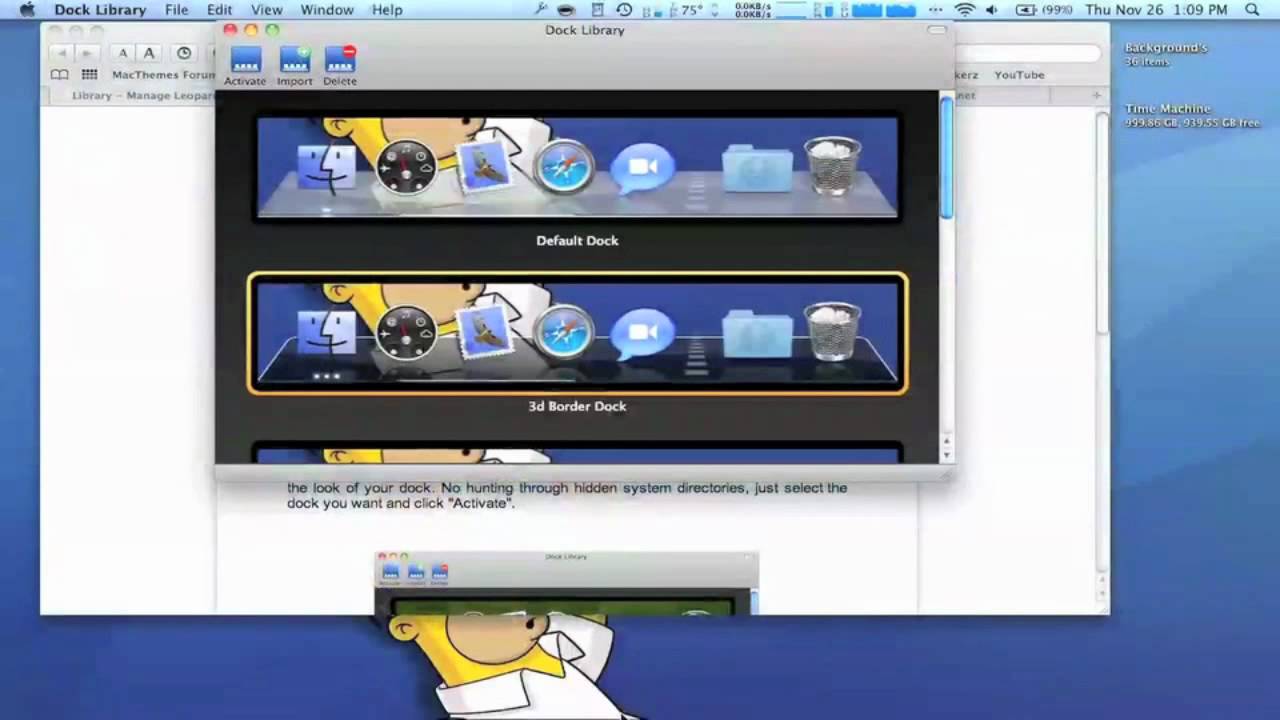The image size is (1280, 720).
Task: Click the Wi-Fi status menu bar icon
Action: tap(965, 10)
